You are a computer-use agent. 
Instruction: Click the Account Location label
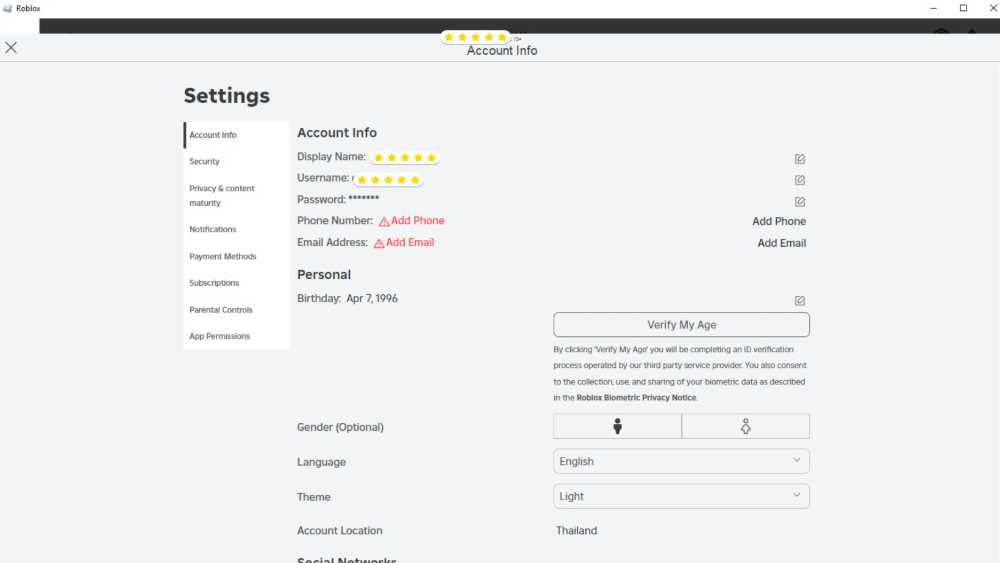pyautogui.click(x=339, y=530)
